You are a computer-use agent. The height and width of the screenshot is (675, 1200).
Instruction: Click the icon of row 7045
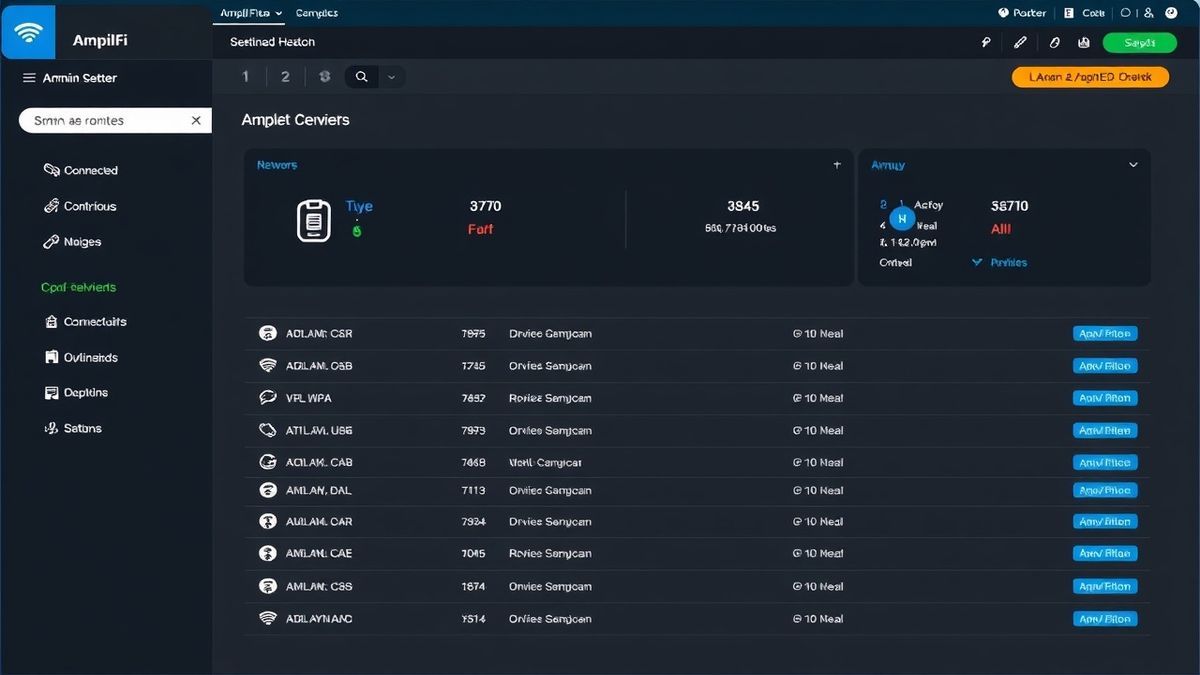[267, 553]
